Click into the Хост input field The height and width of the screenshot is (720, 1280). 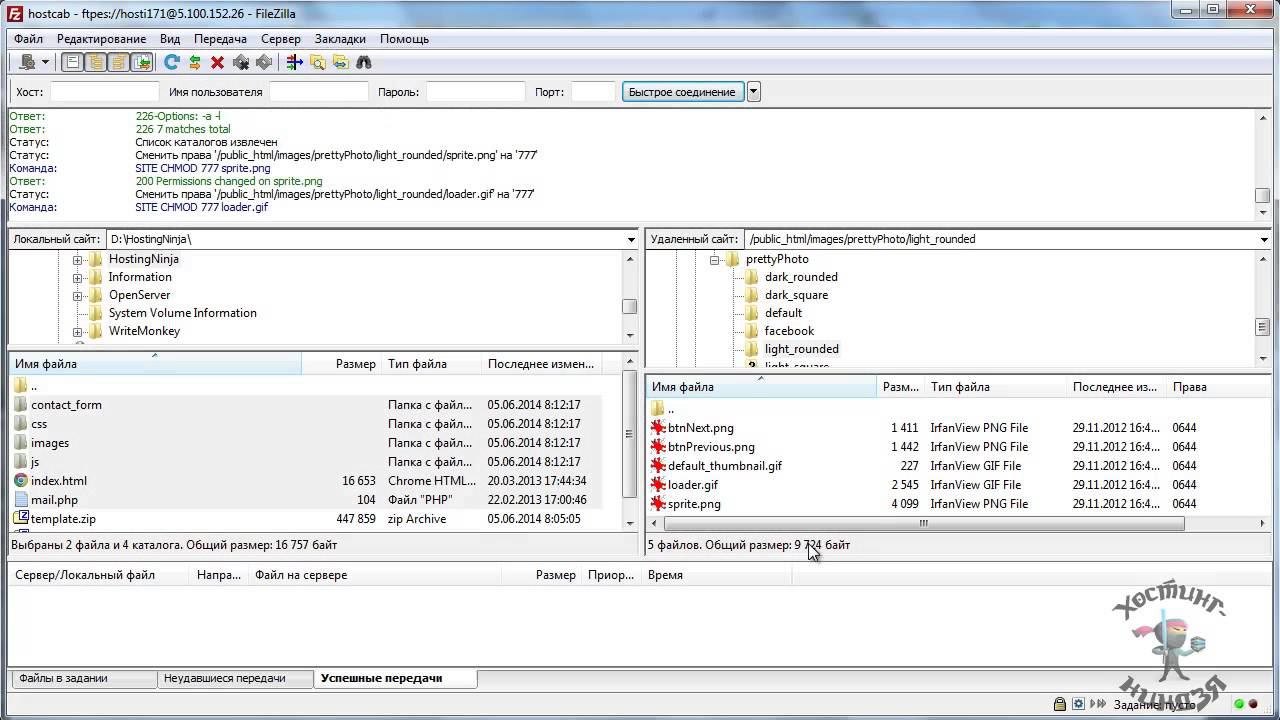pos(104,92)
